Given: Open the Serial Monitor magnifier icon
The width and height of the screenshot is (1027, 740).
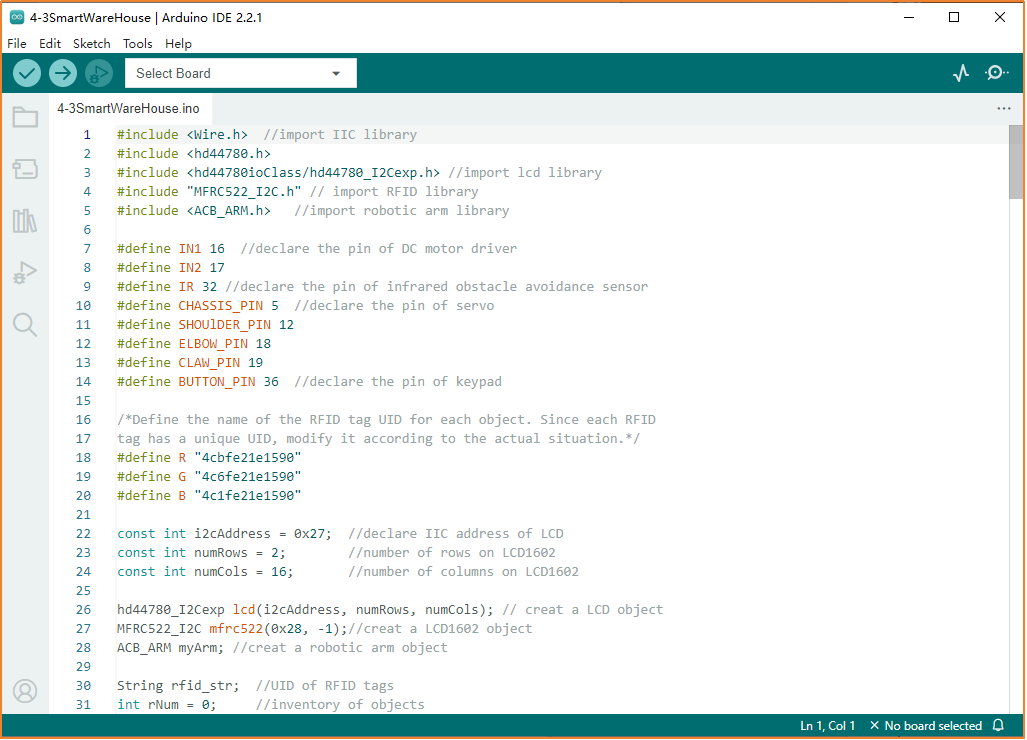Looking at the screenshot, I should coord(995,72).
